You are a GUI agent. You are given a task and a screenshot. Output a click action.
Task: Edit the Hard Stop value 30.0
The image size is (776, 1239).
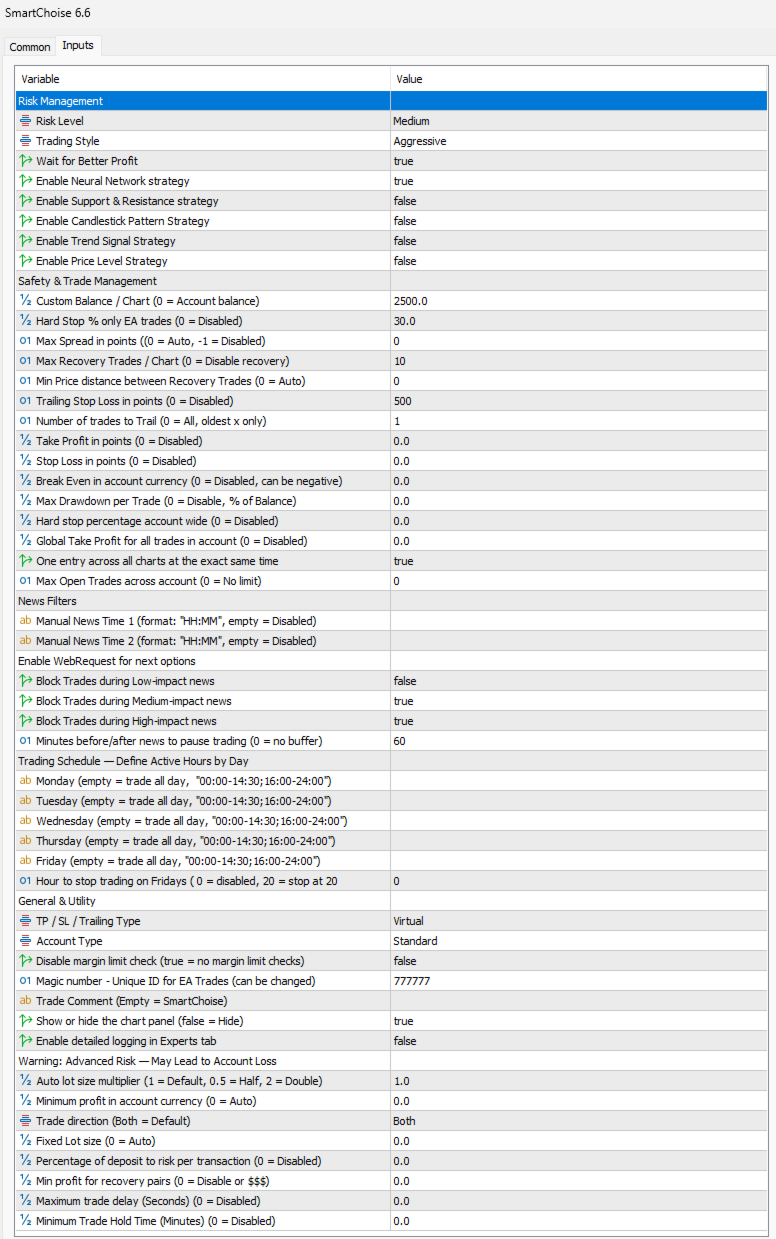click(x=579, y=321)
